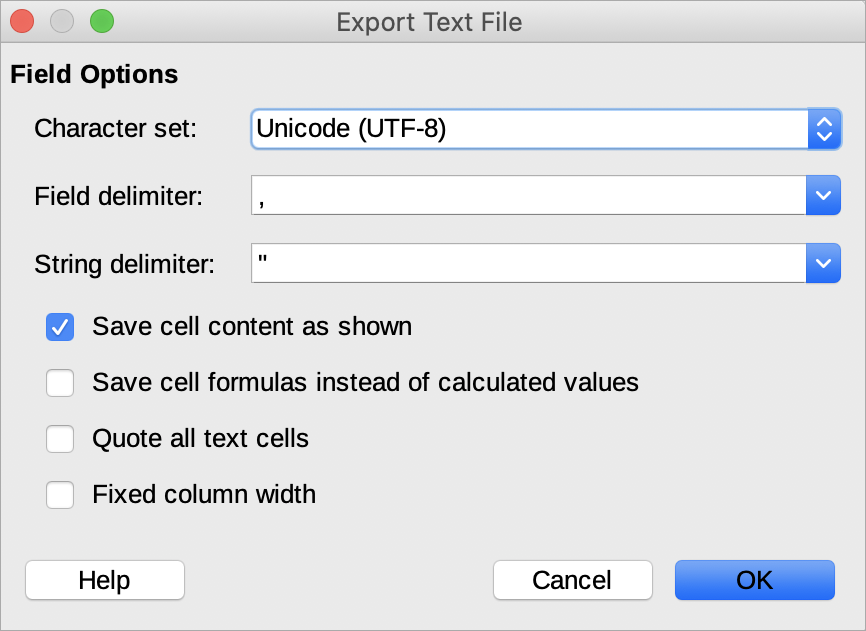Enable the Fixed column width checkbox
Image resolution: width=866 pixels, height=631 pixels.
point(60,495)
